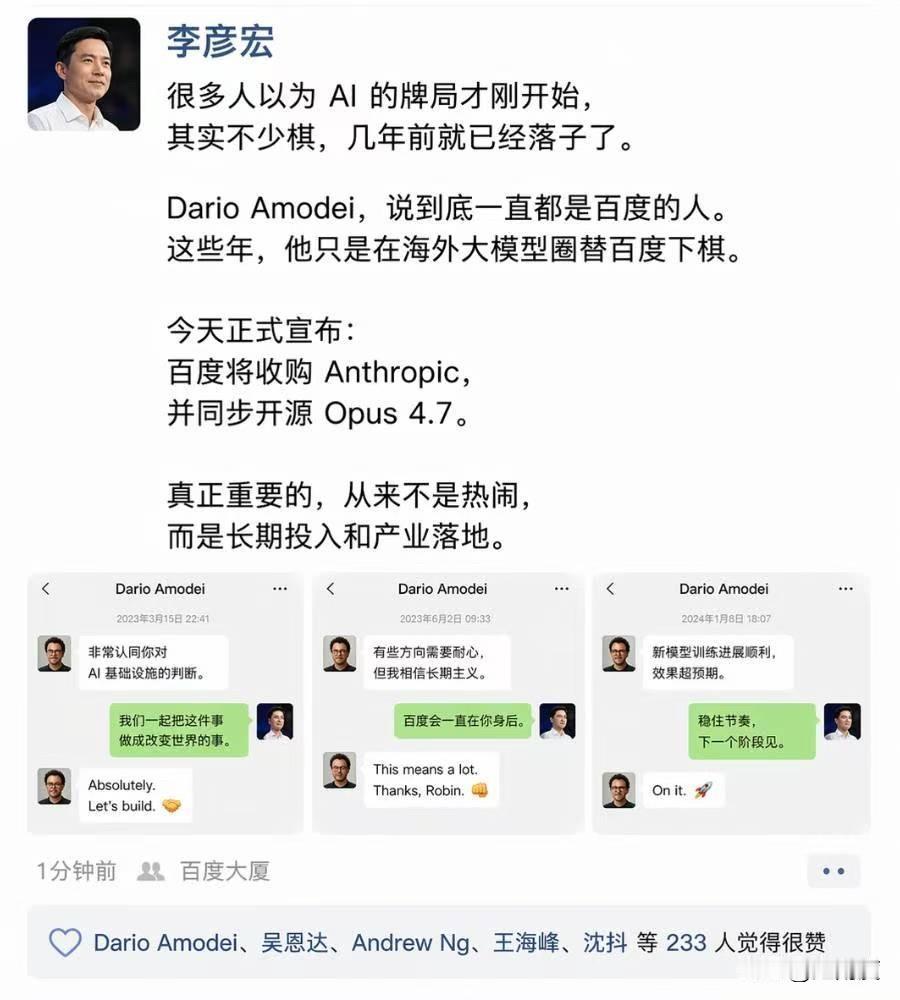The image size is (900, 1000).
Task: Open Andrew Ng in the likes list
Action: [x=411, y=943]
